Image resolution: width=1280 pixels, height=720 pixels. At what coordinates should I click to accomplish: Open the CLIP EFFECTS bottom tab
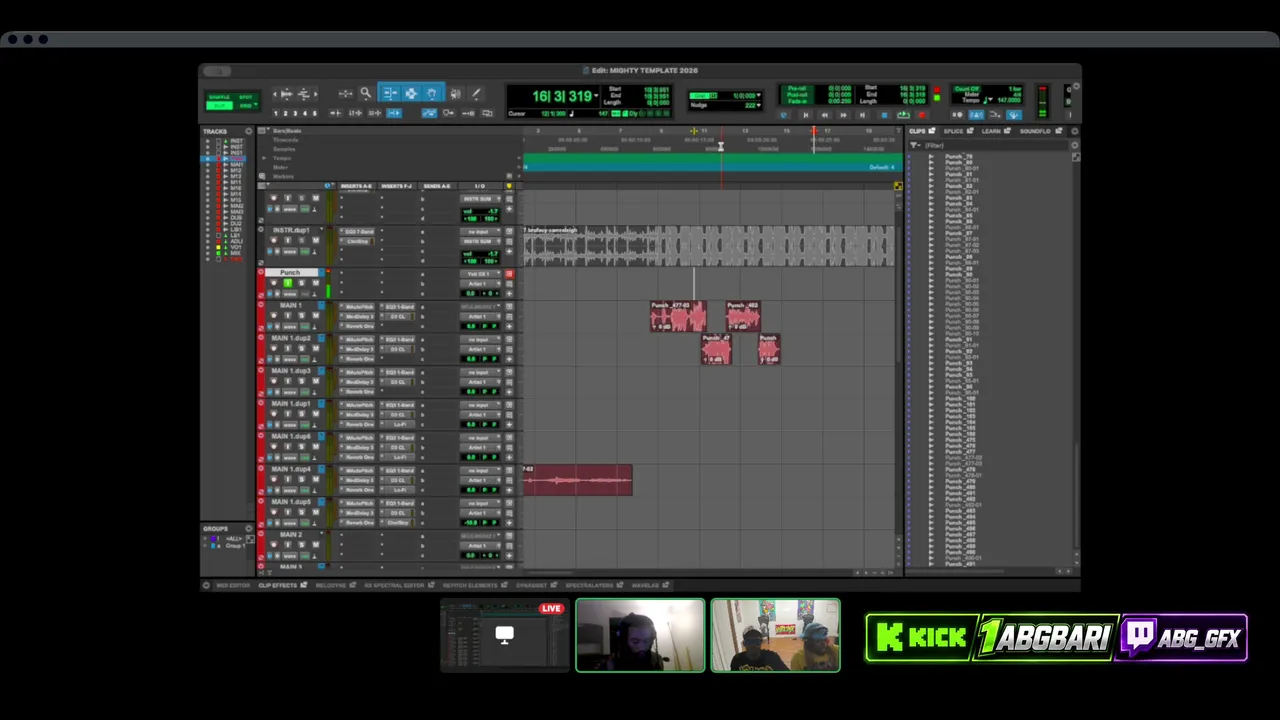pyautogui.click(x=278, y=585)
